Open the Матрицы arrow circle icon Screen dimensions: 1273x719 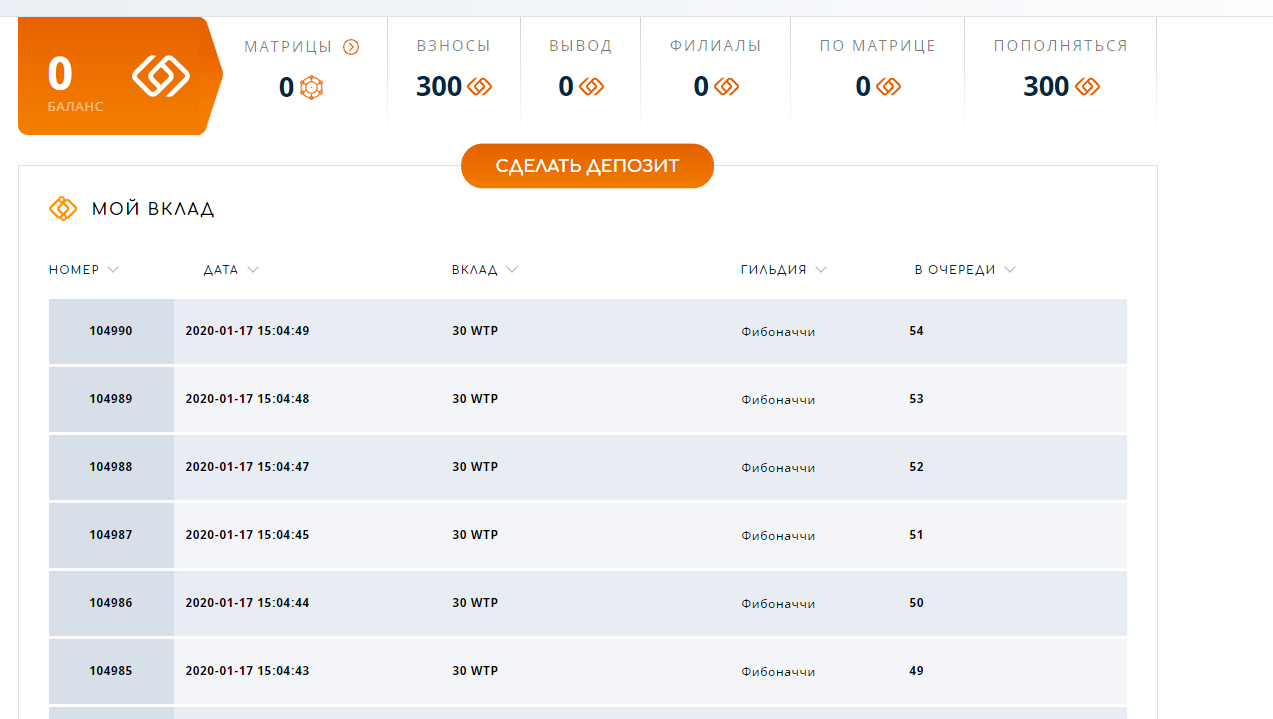pyautogui.click(x=351, y=47)
